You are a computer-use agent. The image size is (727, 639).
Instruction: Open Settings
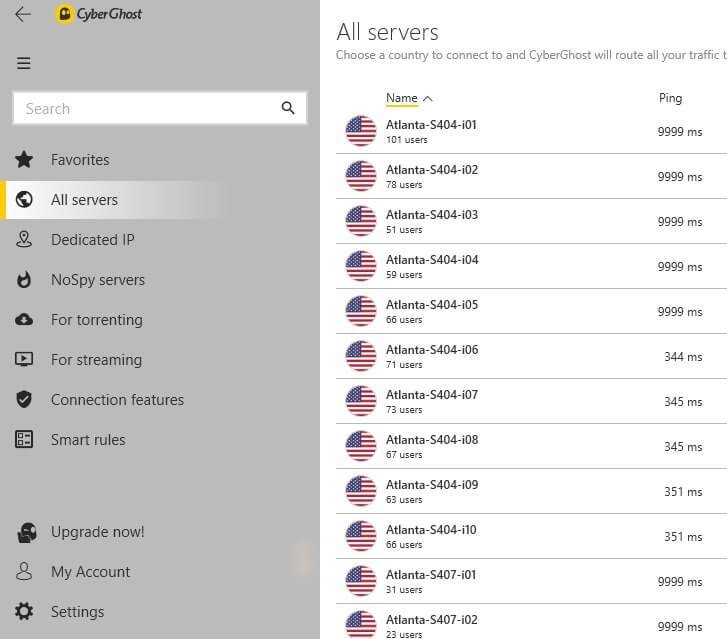(x=77, y=611)
